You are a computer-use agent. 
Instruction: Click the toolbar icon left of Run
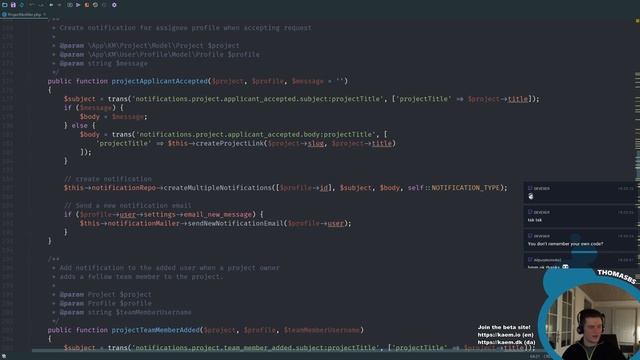[70, 5]
